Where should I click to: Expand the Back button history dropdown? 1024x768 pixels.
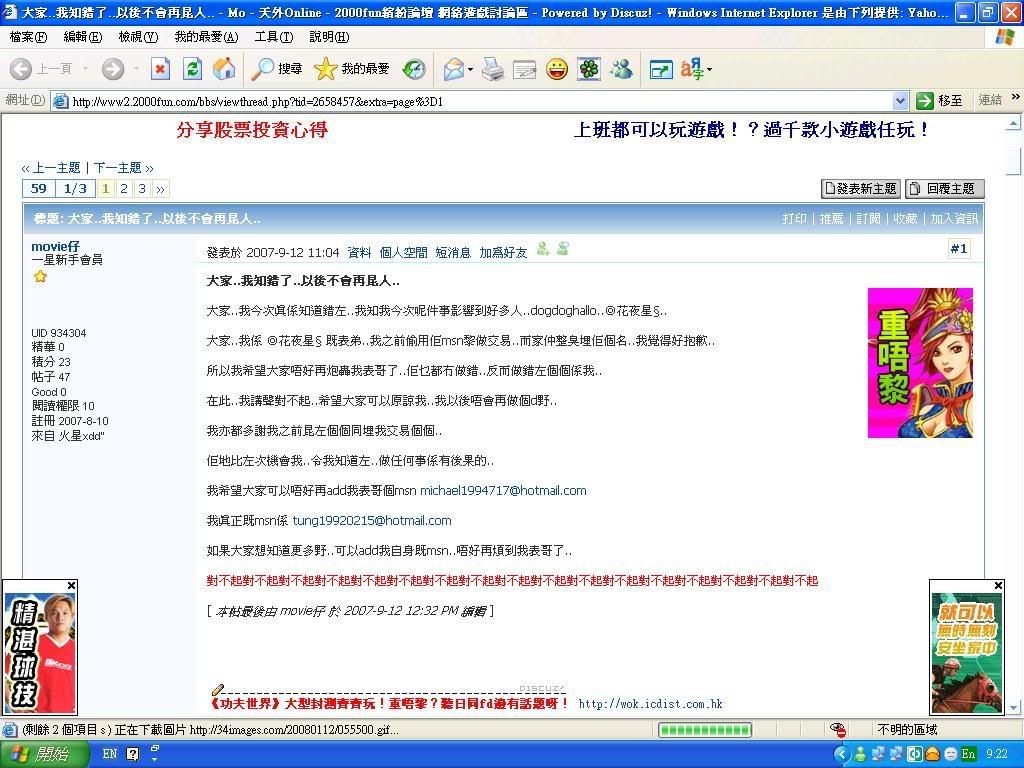[x=85, y=69]
